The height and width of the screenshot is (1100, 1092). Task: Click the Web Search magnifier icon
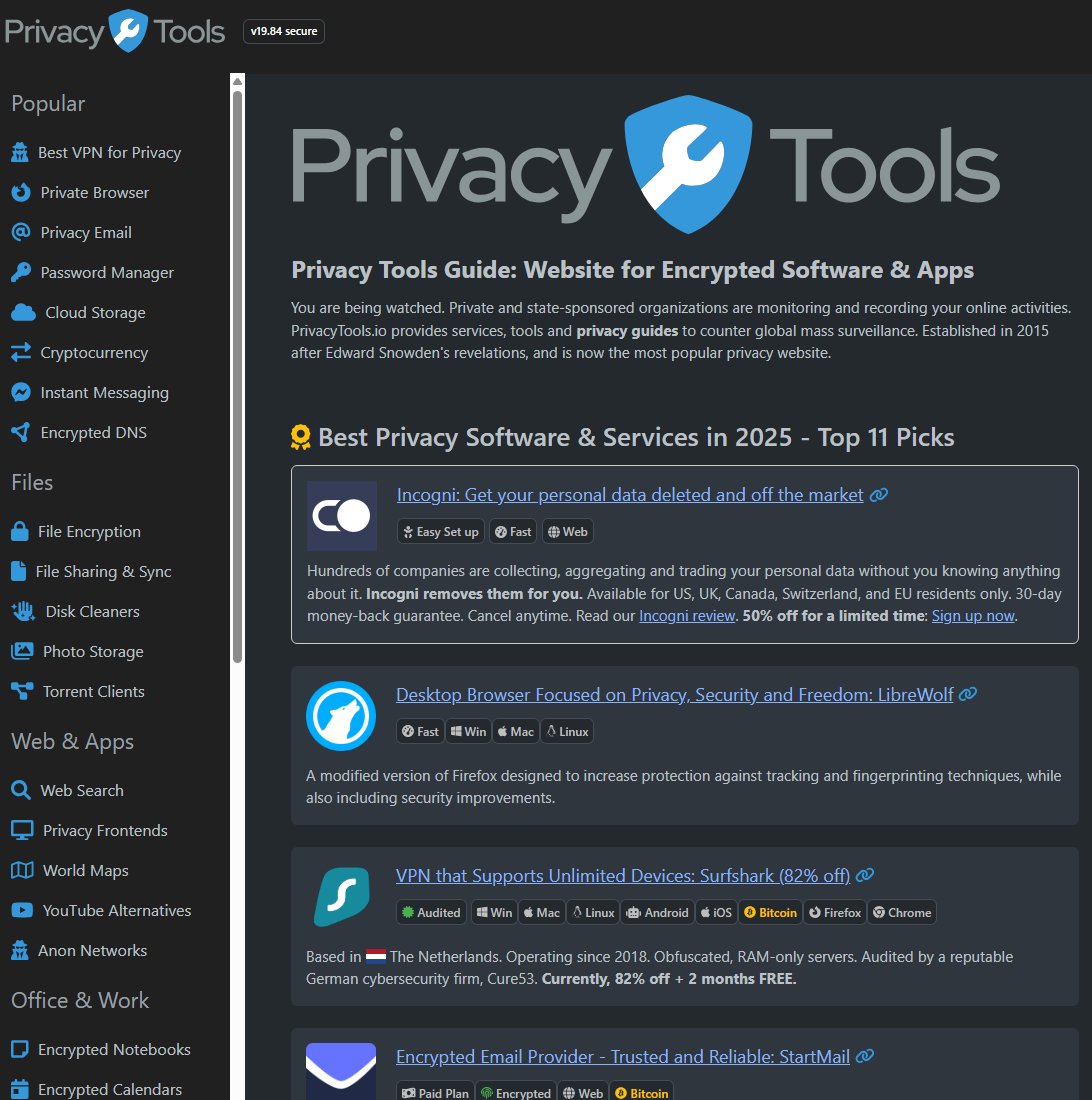pyautogui.click(x=21, y=790)
